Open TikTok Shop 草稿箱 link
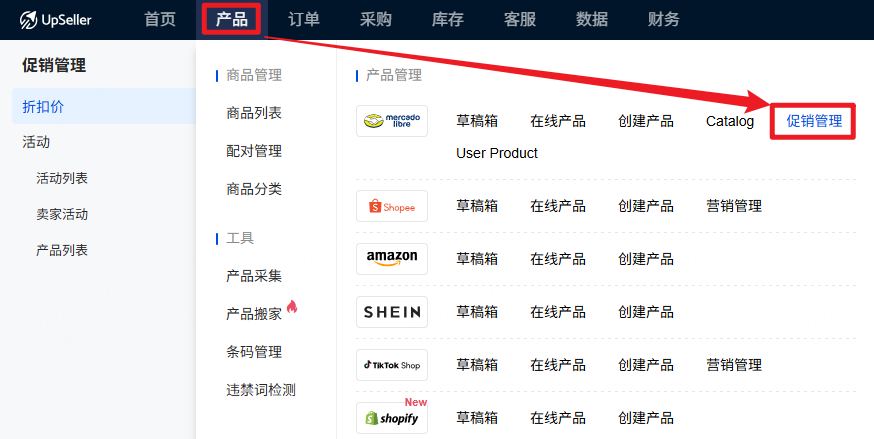The height and width of the screenshot is (439, 874). 478,365
